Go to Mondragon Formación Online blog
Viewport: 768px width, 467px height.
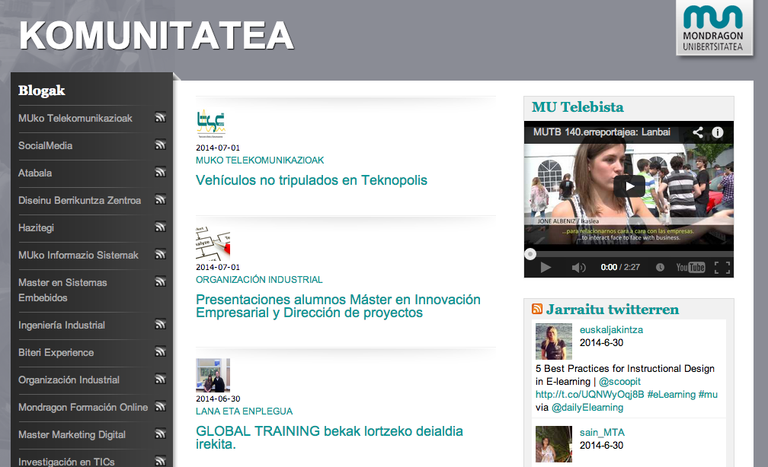83,408
